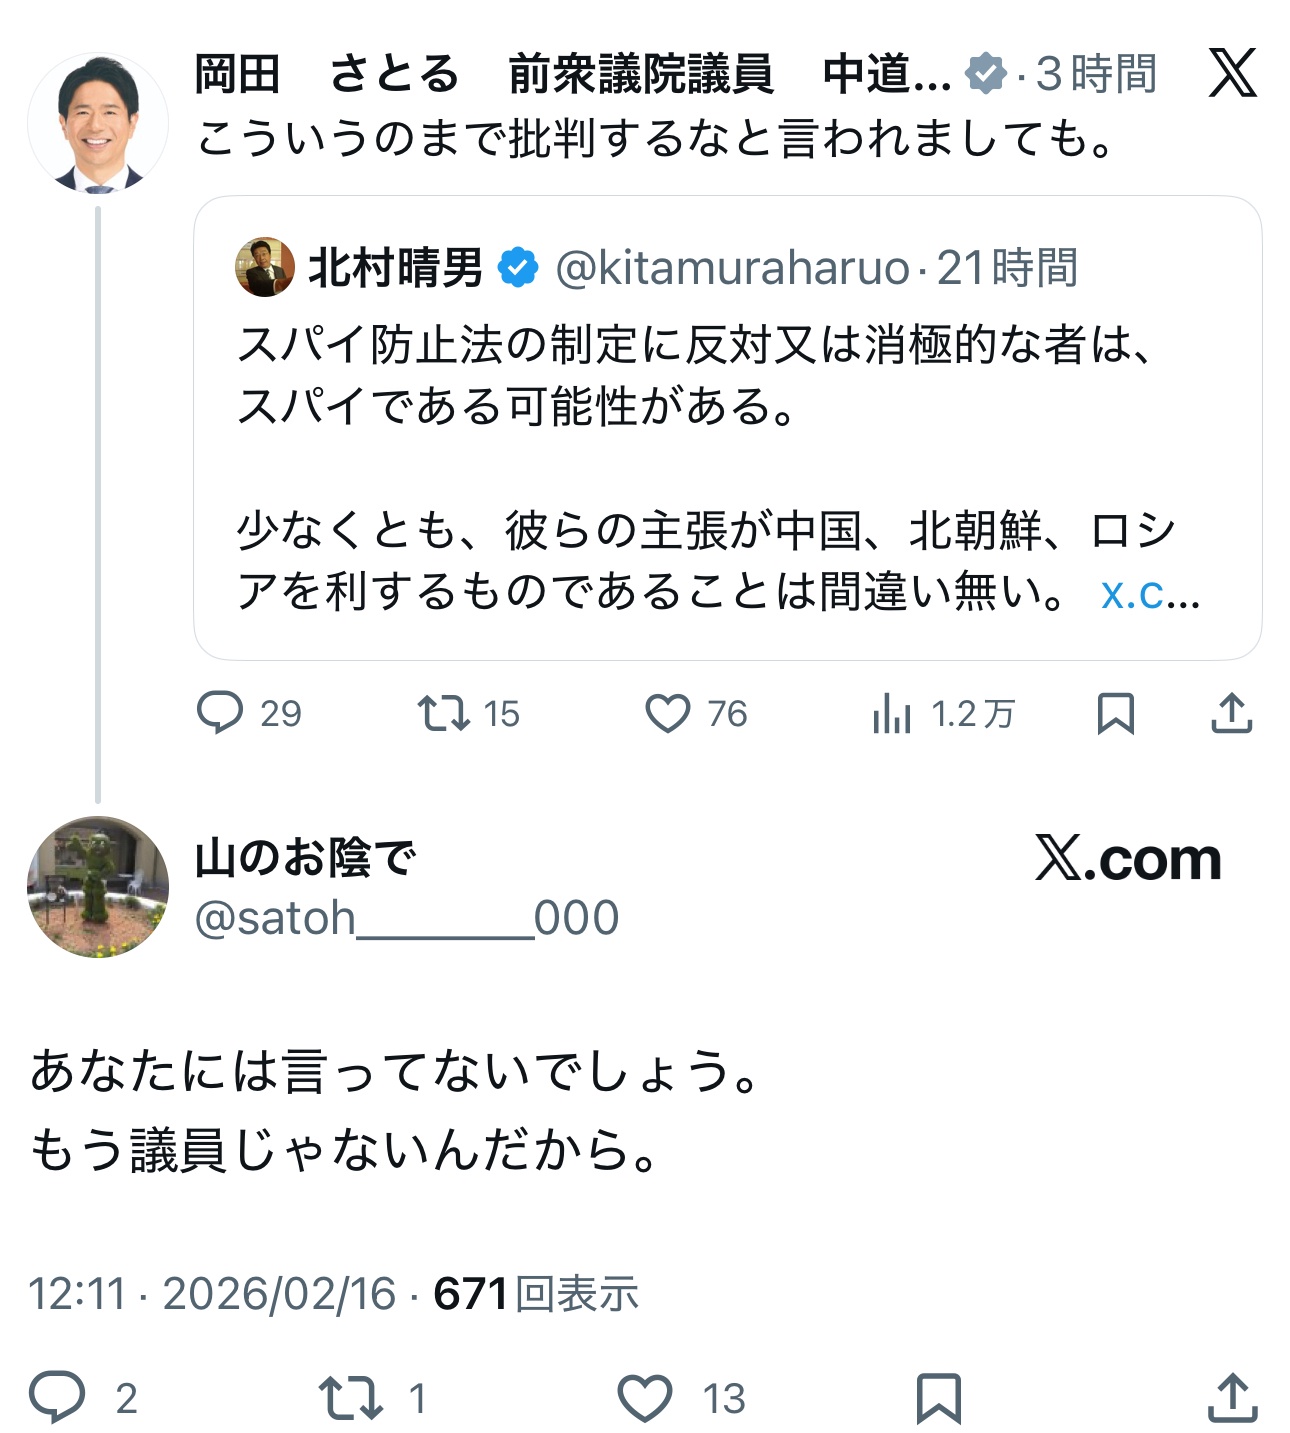Share the 山のお陰で post
This screenshot has height=1433, width=1290.
pyautogui.click(x=1231, y=1397)
